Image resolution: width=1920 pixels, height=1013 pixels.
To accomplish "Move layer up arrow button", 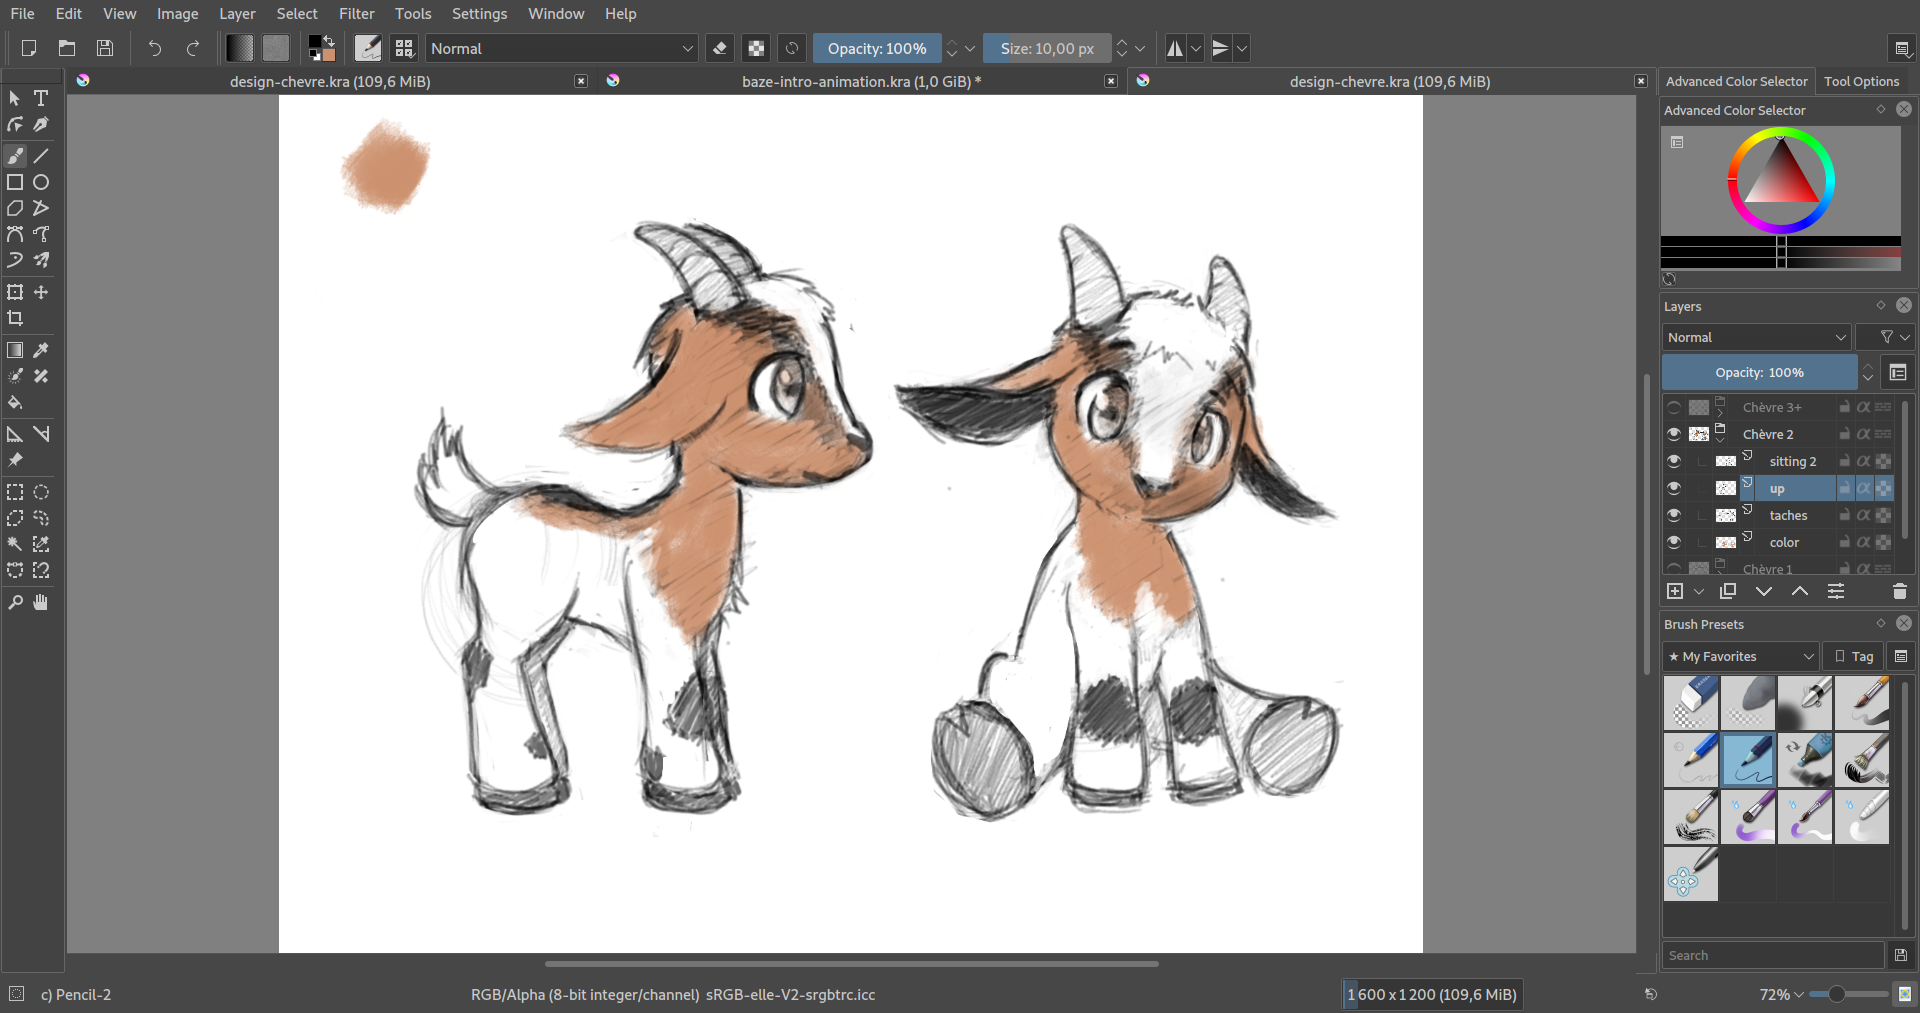I will click(1800, 592).
